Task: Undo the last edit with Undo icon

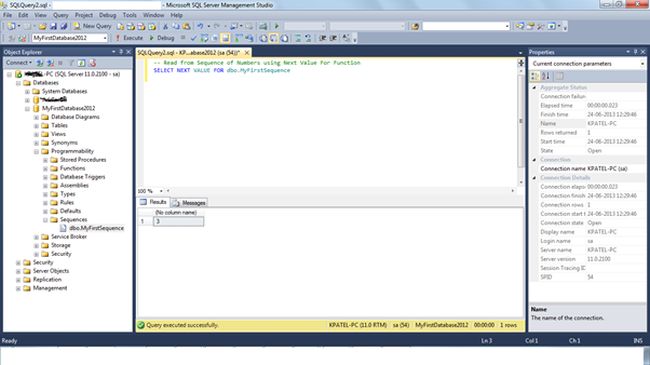Action: click(x=200, y=26)
